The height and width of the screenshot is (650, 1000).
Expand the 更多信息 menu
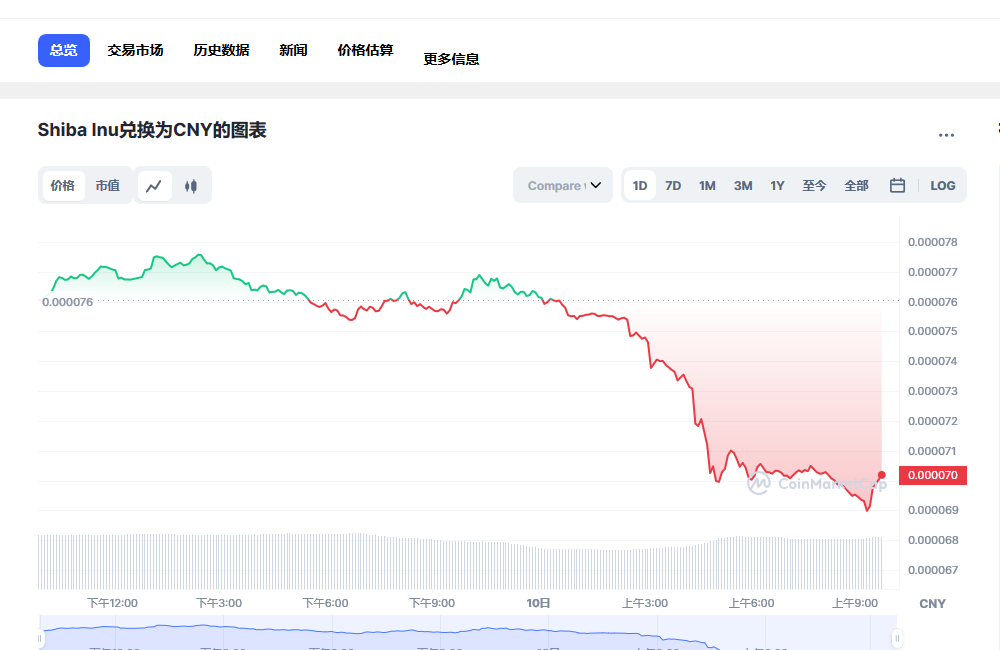tap(451, 57)
